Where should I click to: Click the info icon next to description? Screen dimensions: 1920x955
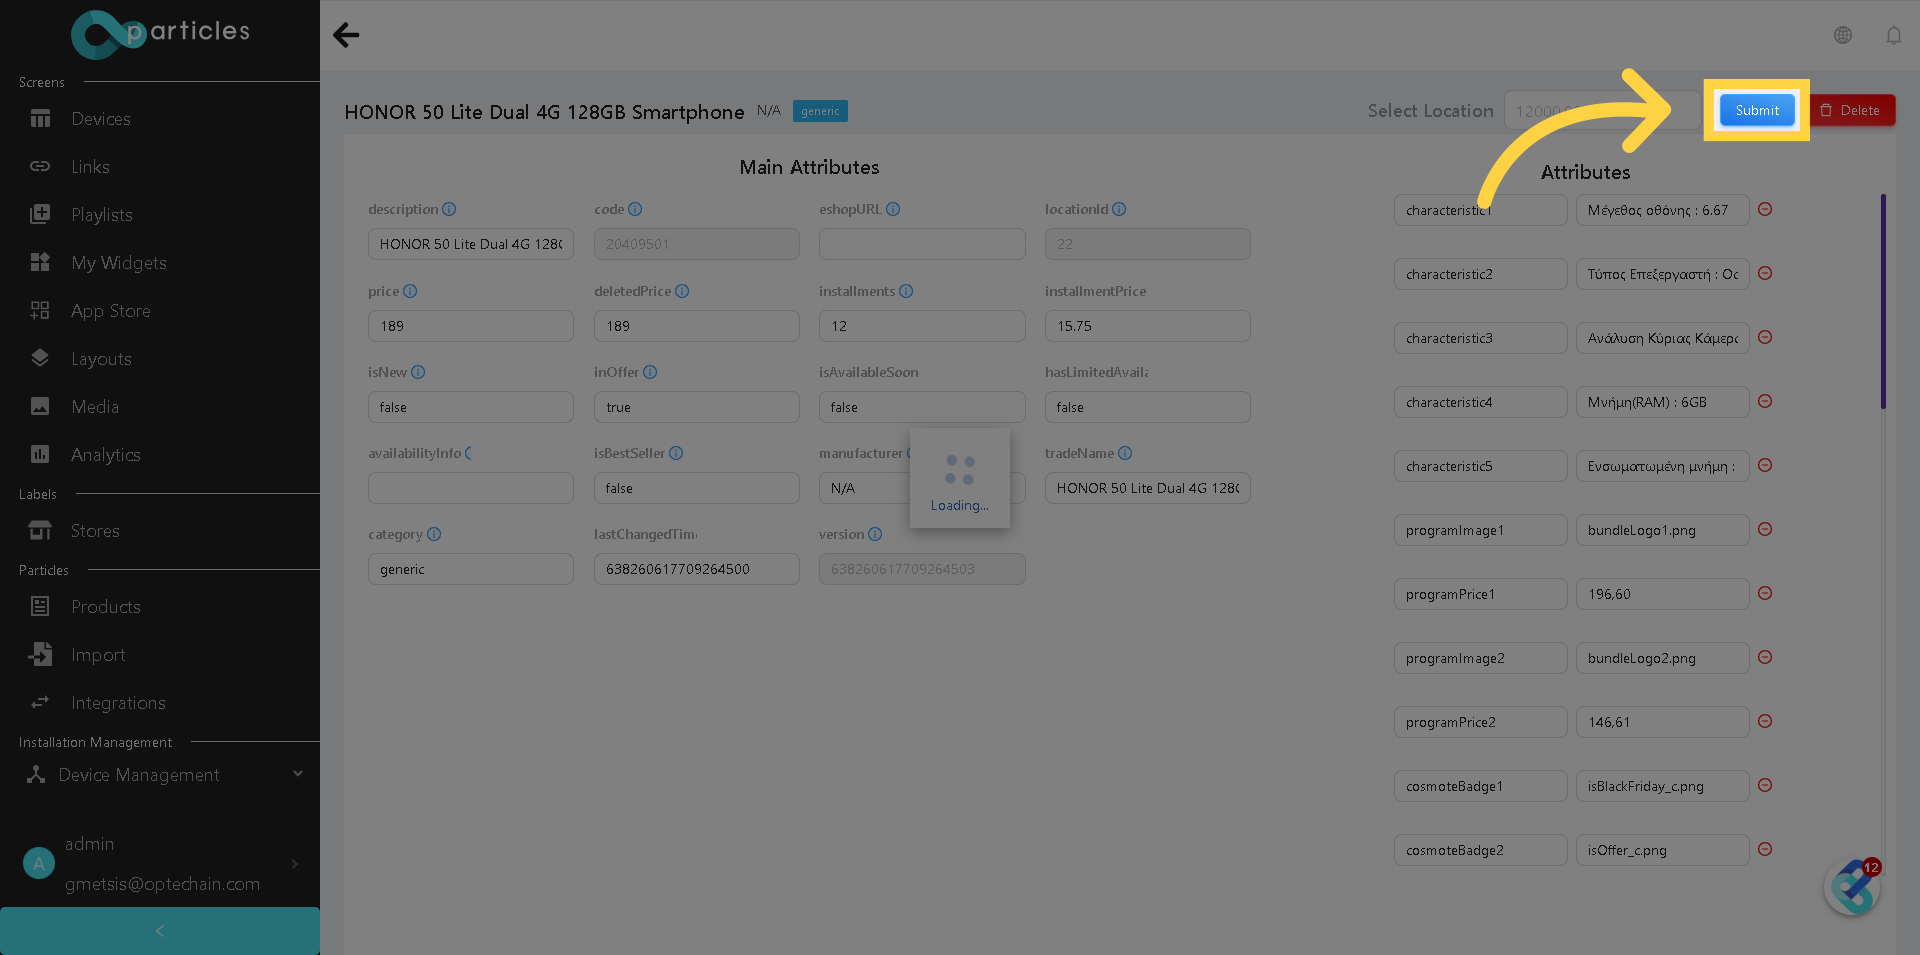[x=449, y=209]
